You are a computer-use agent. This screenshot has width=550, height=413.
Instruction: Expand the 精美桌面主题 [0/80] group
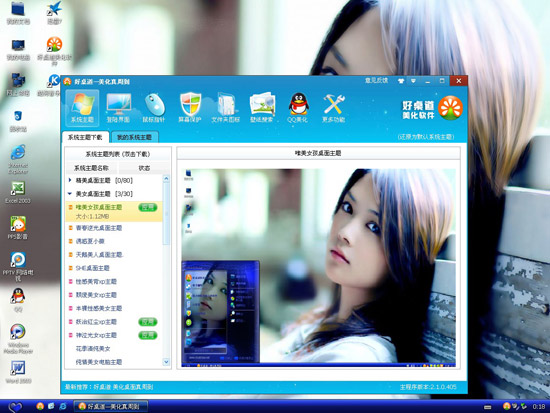[x=70, y=180]
